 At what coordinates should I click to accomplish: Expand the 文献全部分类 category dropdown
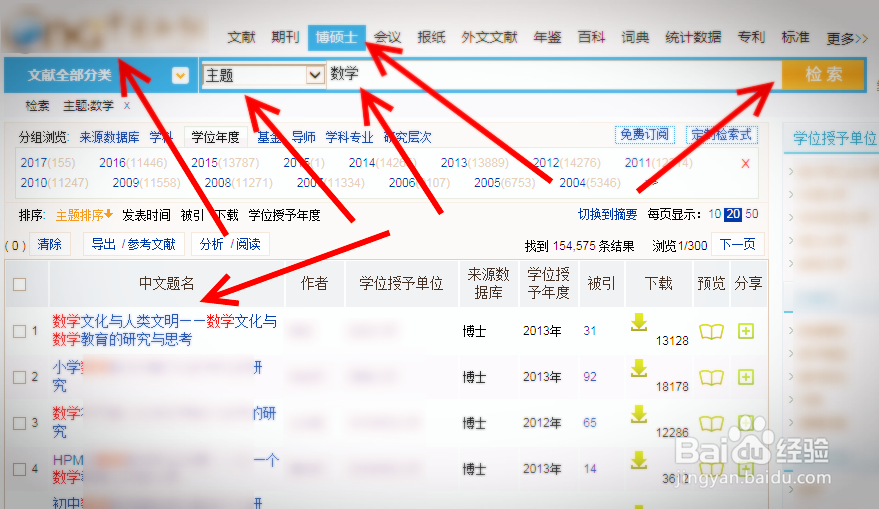pyautogui.click(x=180, y=75)
